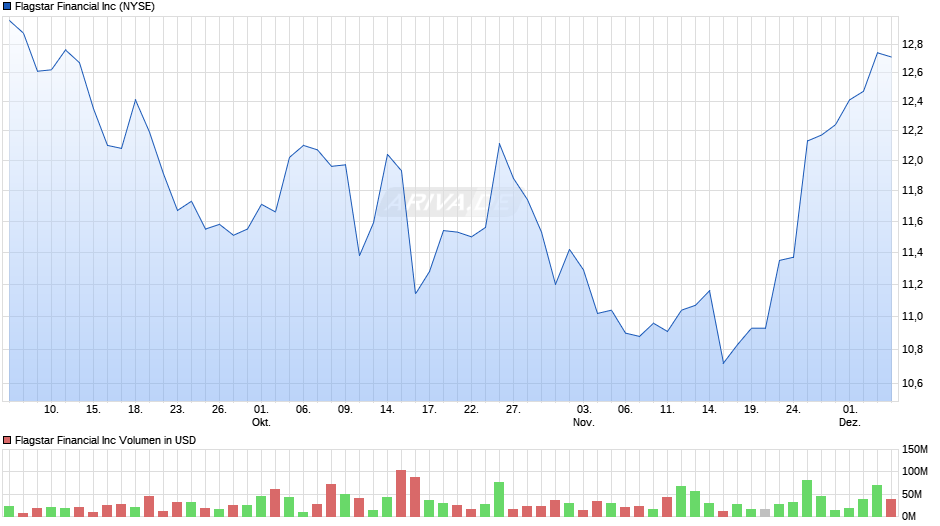The width and height of the screenshot is (940, 526).
Task: Click the "26." date label
Action: tap(219, 409)
